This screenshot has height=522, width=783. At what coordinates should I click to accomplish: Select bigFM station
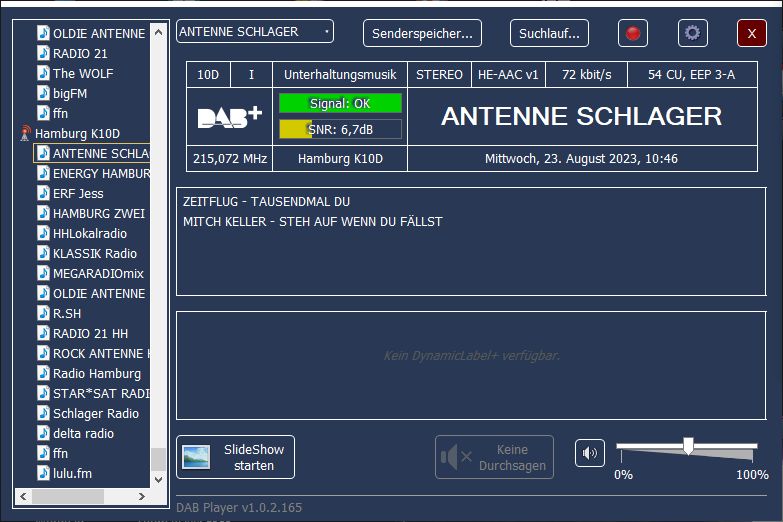tap(70, 93)
